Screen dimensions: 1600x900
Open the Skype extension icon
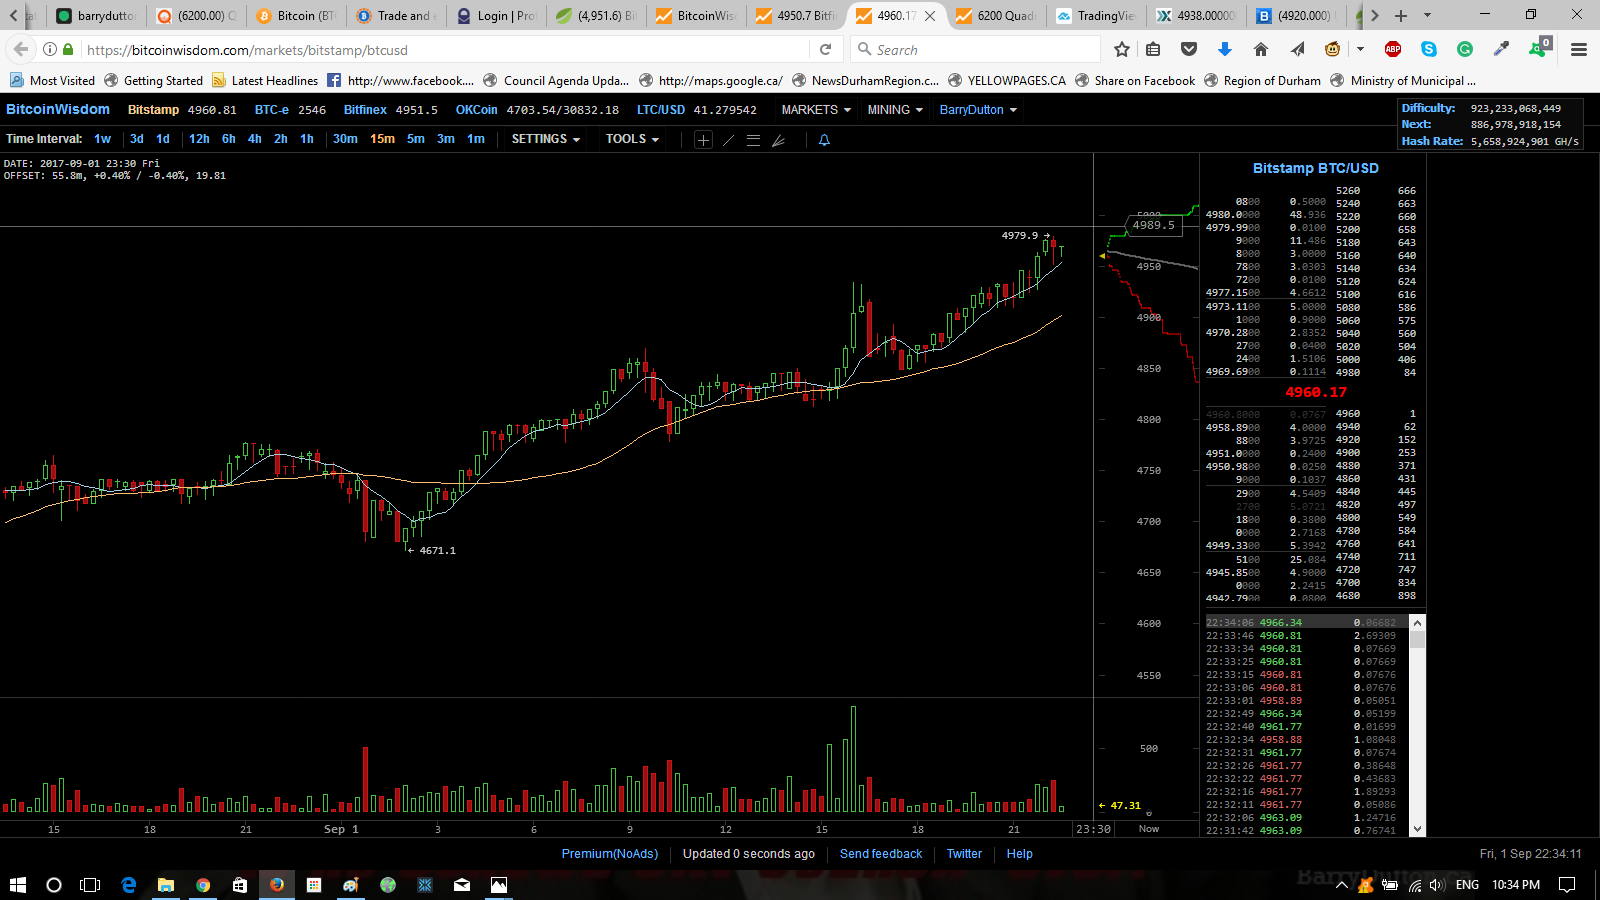tap(1429, 49)
